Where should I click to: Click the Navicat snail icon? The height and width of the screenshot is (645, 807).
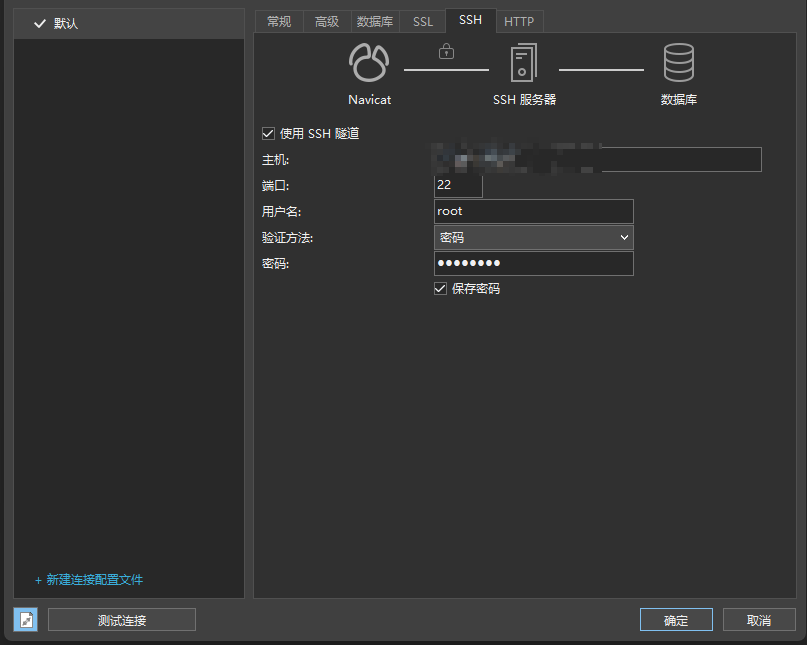pos(369,63)
